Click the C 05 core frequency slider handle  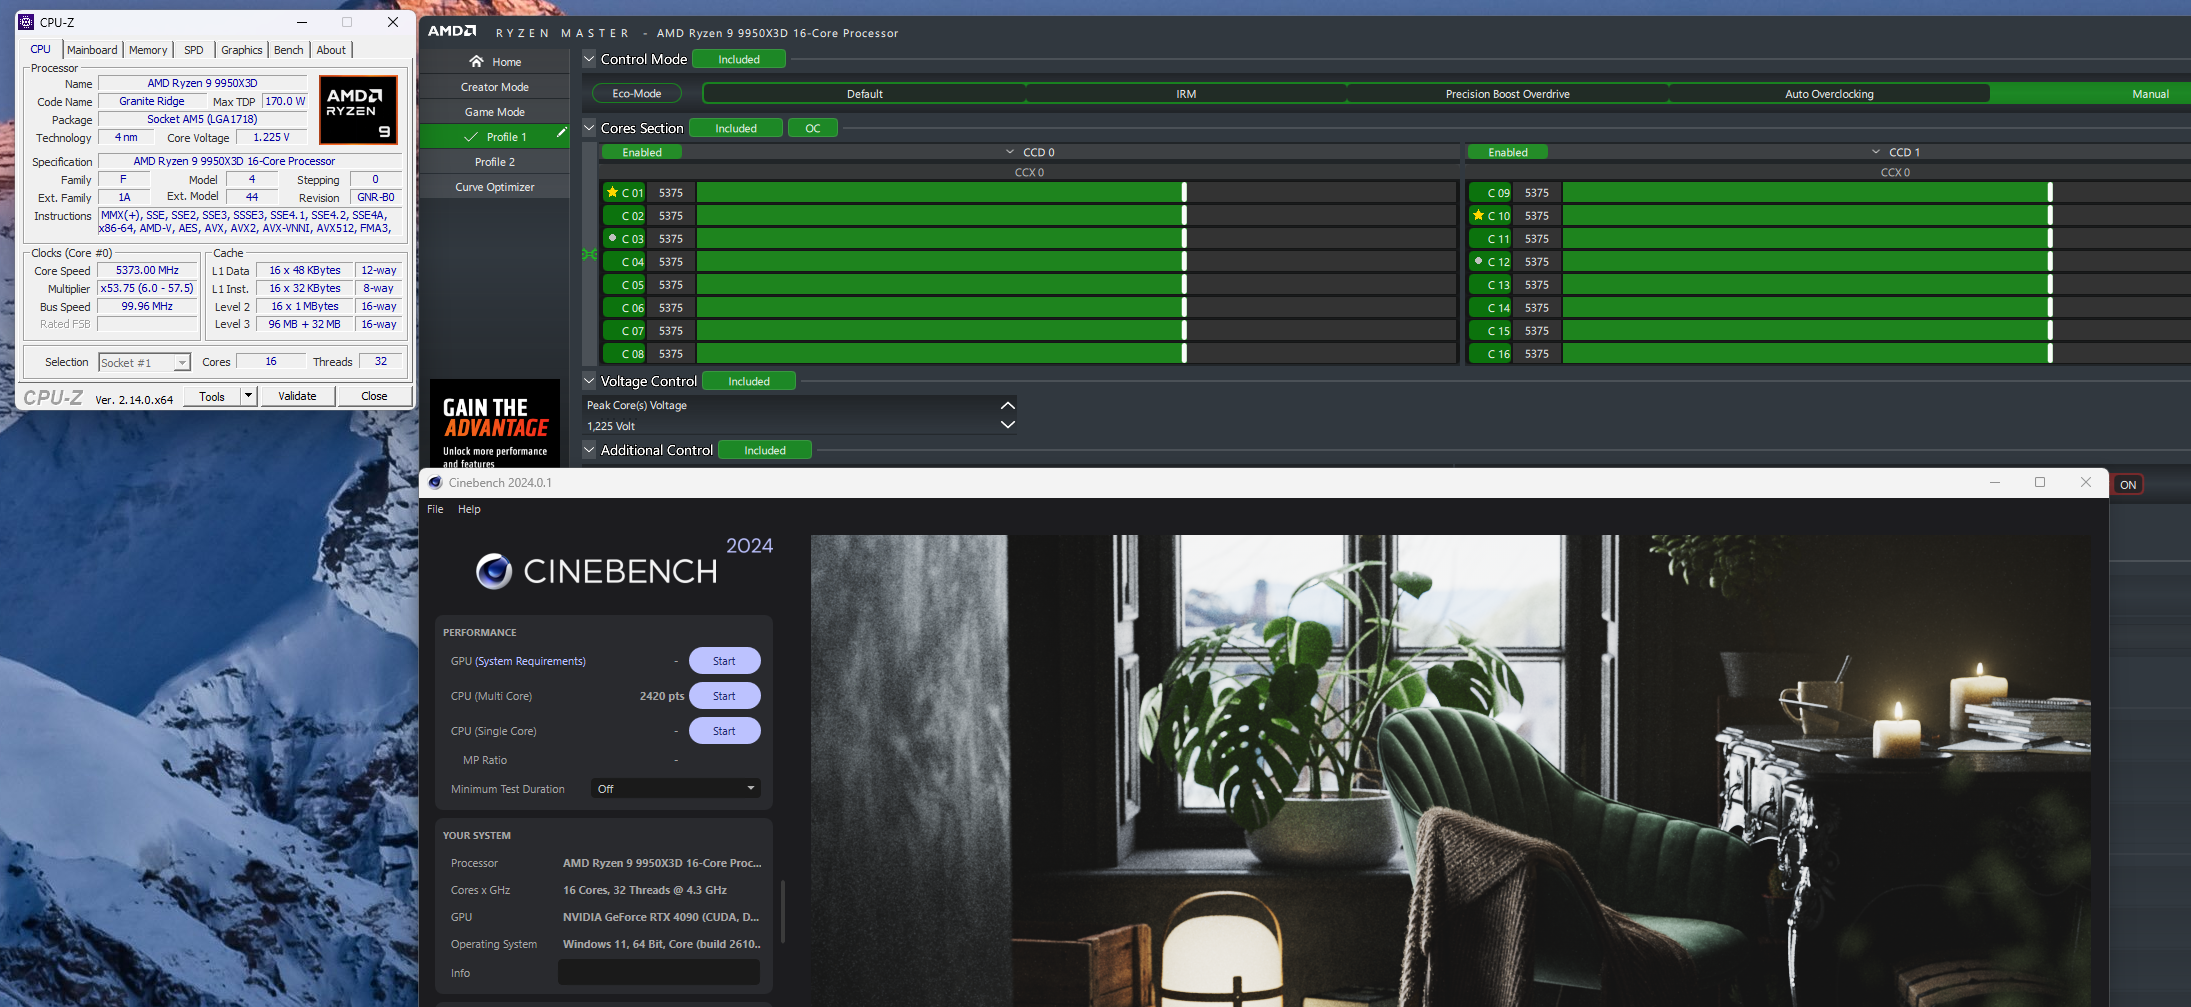1184,285
